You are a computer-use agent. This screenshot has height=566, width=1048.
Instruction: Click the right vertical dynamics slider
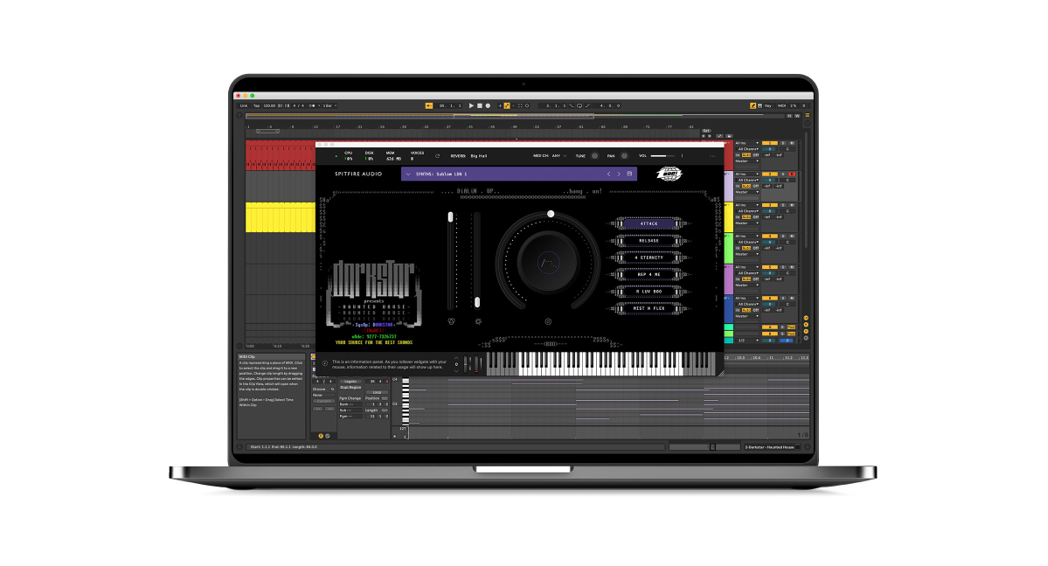click(477, 261)
